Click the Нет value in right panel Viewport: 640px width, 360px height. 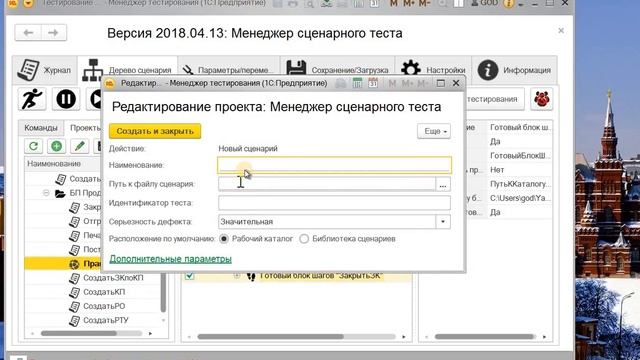[x=497, y=170]
